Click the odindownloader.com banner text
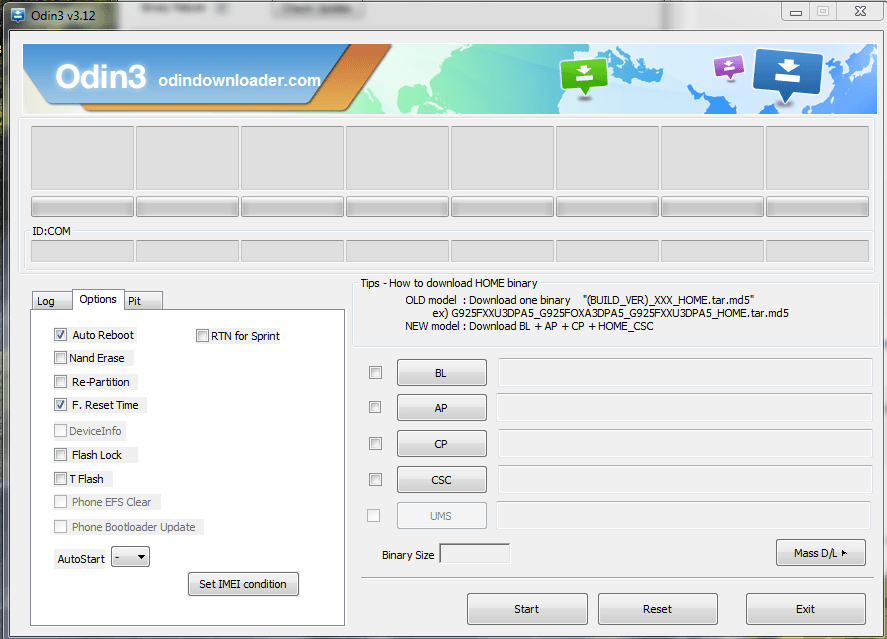This screenshot has width=887, height=639. pos(240,81)
